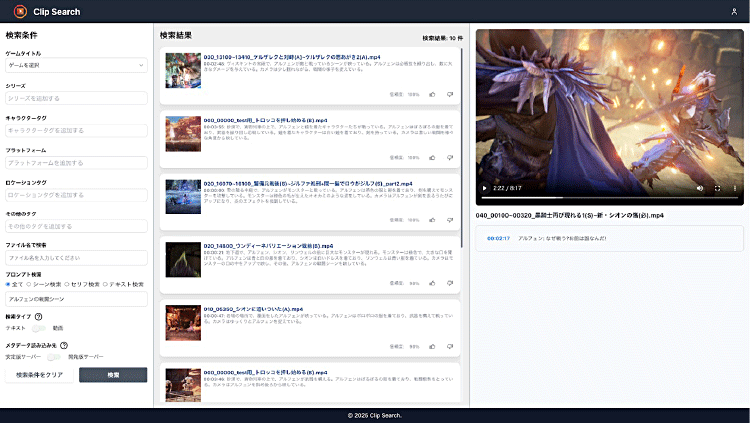The width and height of the screenshot is (750, 423).
Task: Click the 030_13100-13410 clip thumbnail
Action: click(x=183, y=71)
